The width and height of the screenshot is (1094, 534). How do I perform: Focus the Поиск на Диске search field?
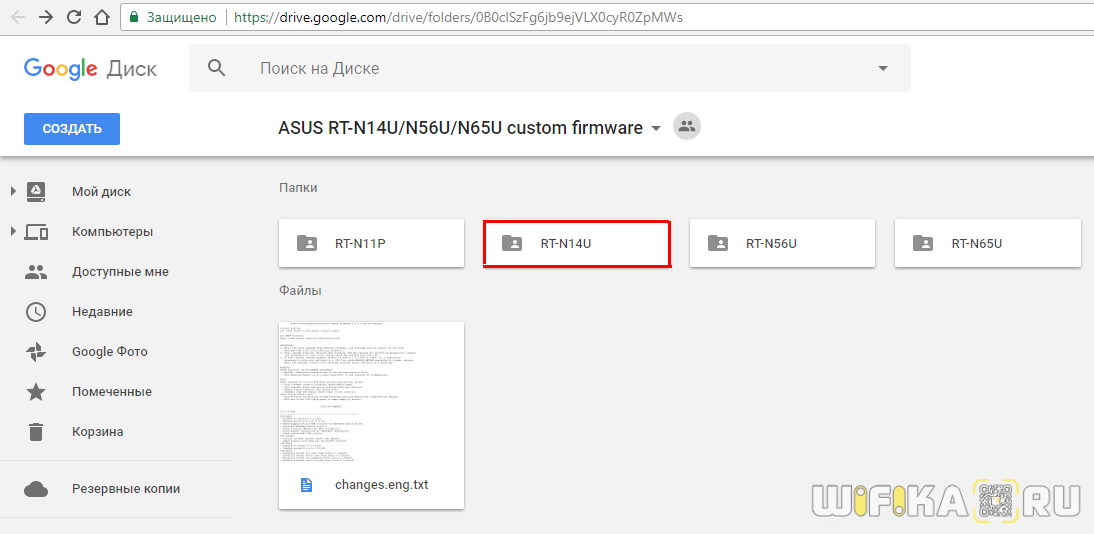point(550,68)
